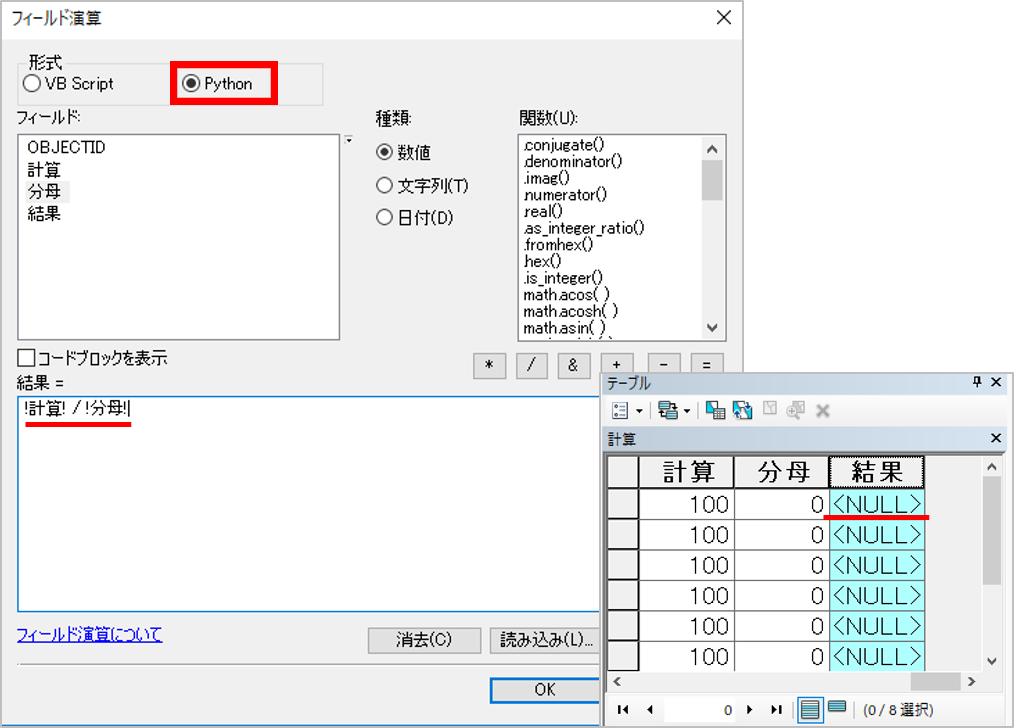Image resolution: width=1014 pixels, height=728 pixels.
Task: Select the 数値 type radio button
Action: point(384,152)
